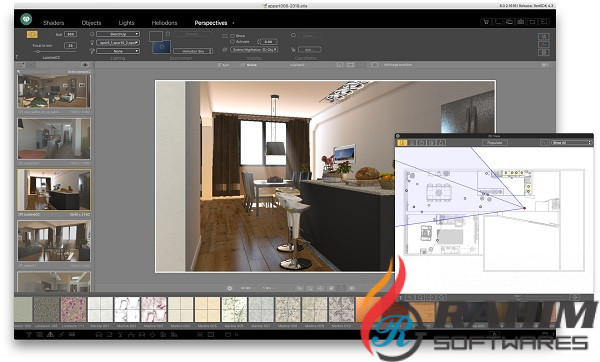Select the second perspective view thumbnail
Screen dimensions: 600x362
(54, 139)
